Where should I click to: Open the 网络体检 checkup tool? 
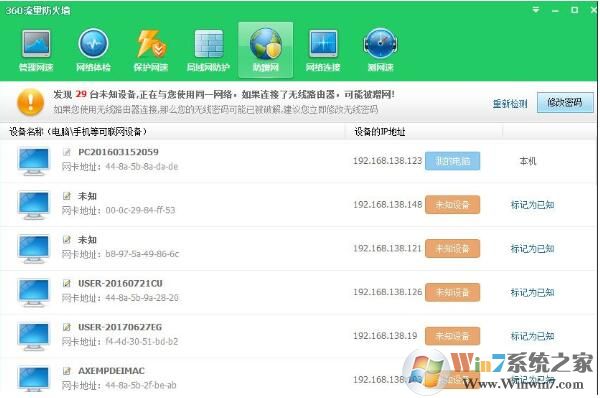93,51
